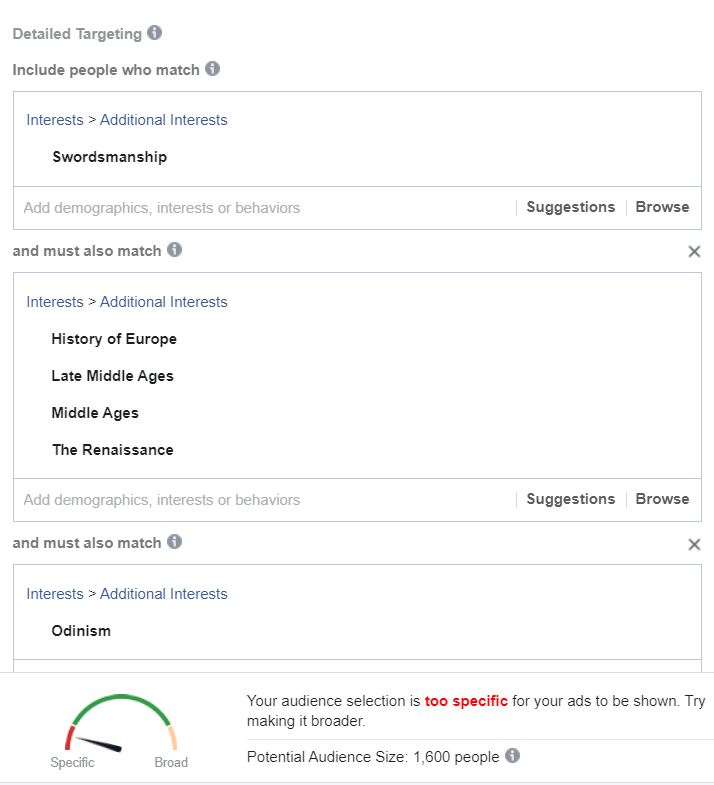Click Additional Interests link above Odinism
This screenshot has width=714, height=785.
[x=163, y=594]
